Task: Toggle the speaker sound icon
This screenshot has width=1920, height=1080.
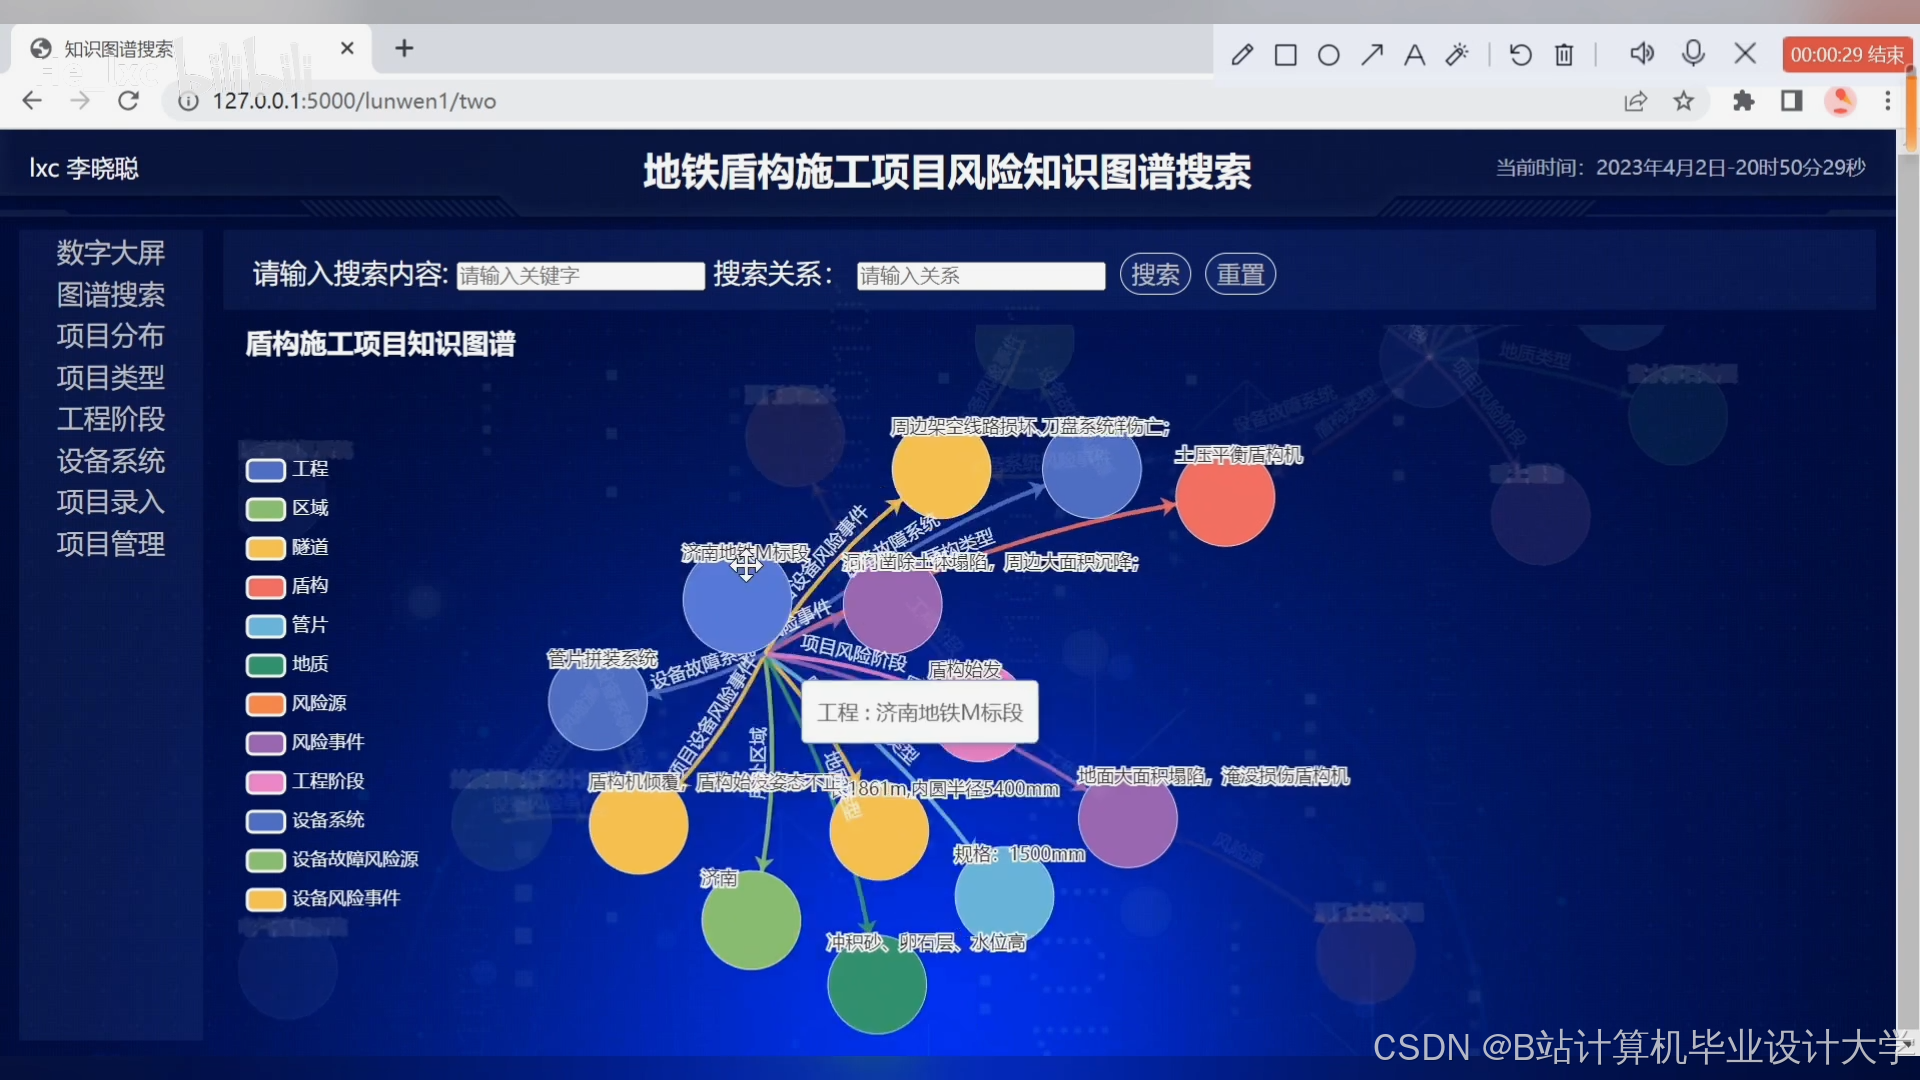Action: point(1641,53)
